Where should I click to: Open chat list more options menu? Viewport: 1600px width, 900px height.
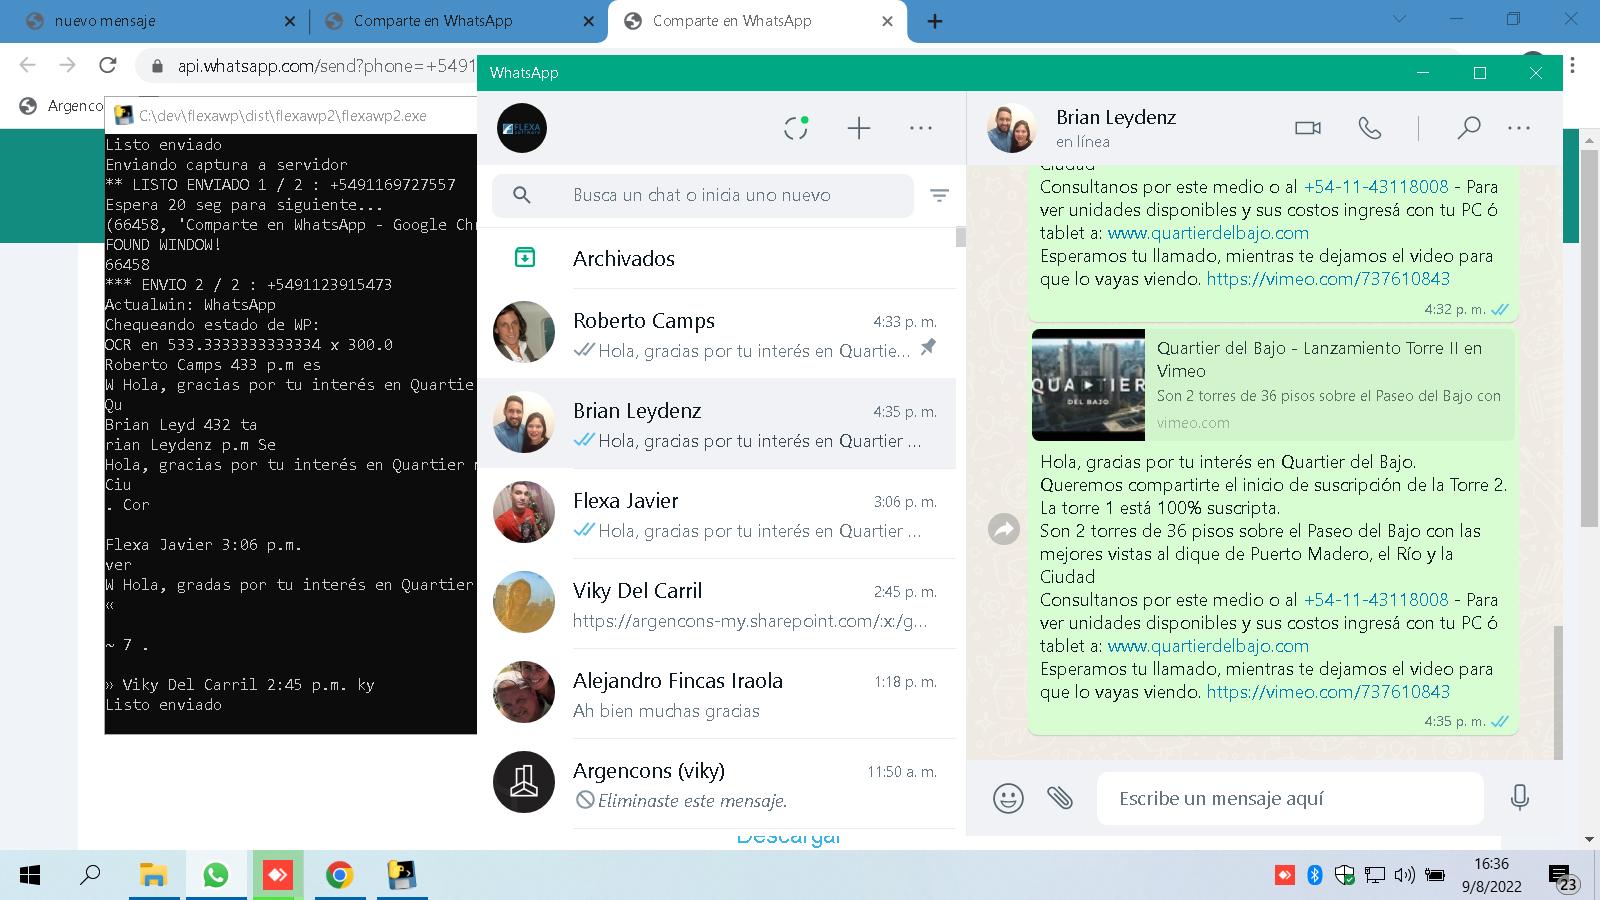(921, 128)
